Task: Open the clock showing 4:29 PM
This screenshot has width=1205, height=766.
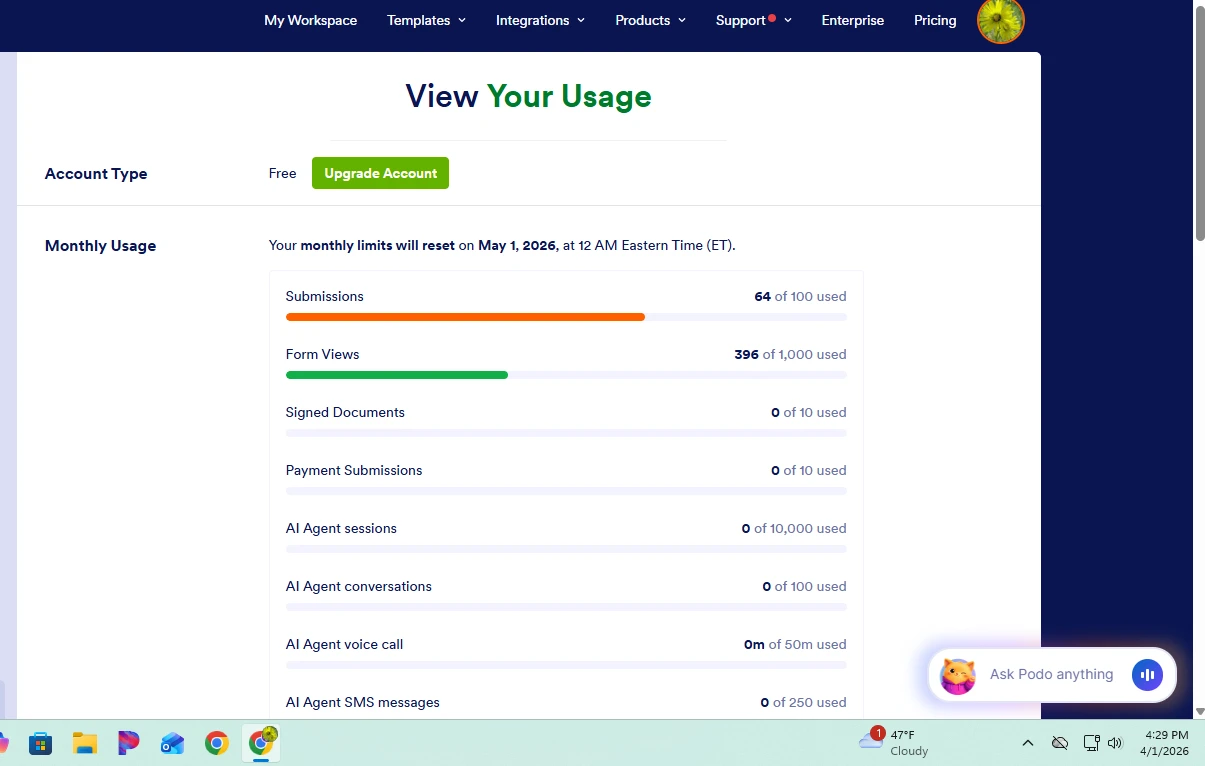Action: 1165,742
